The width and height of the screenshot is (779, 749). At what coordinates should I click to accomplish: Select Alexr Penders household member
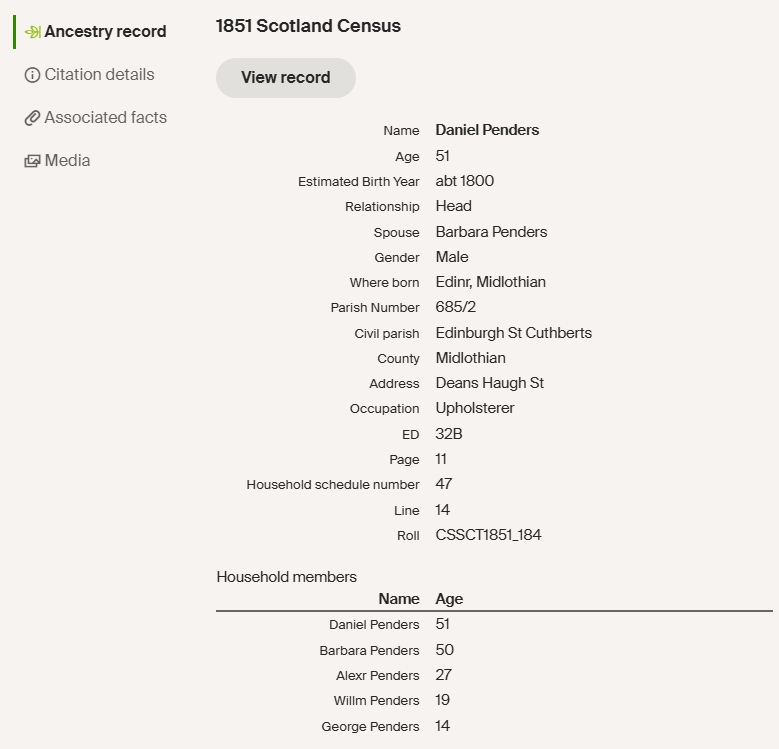377,676
